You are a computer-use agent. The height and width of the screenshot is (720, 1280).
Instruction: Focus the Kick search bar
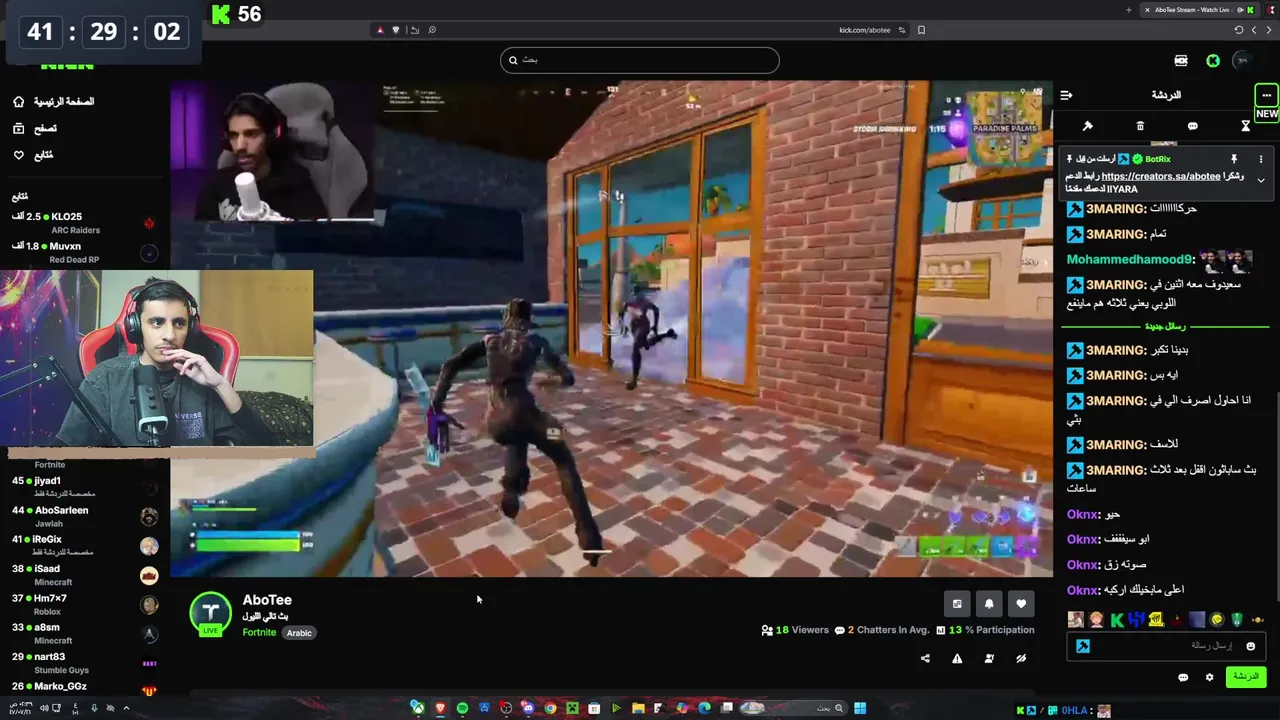pos(639,60)
